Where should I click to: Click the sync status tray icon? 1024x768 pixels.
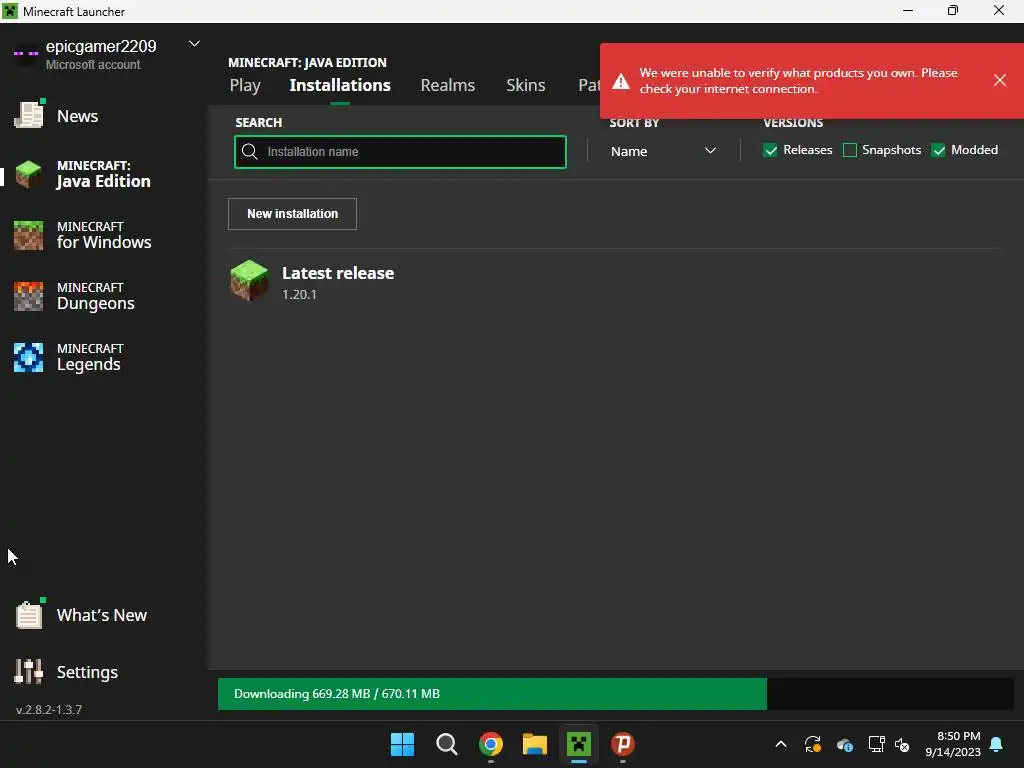(812, 744)
